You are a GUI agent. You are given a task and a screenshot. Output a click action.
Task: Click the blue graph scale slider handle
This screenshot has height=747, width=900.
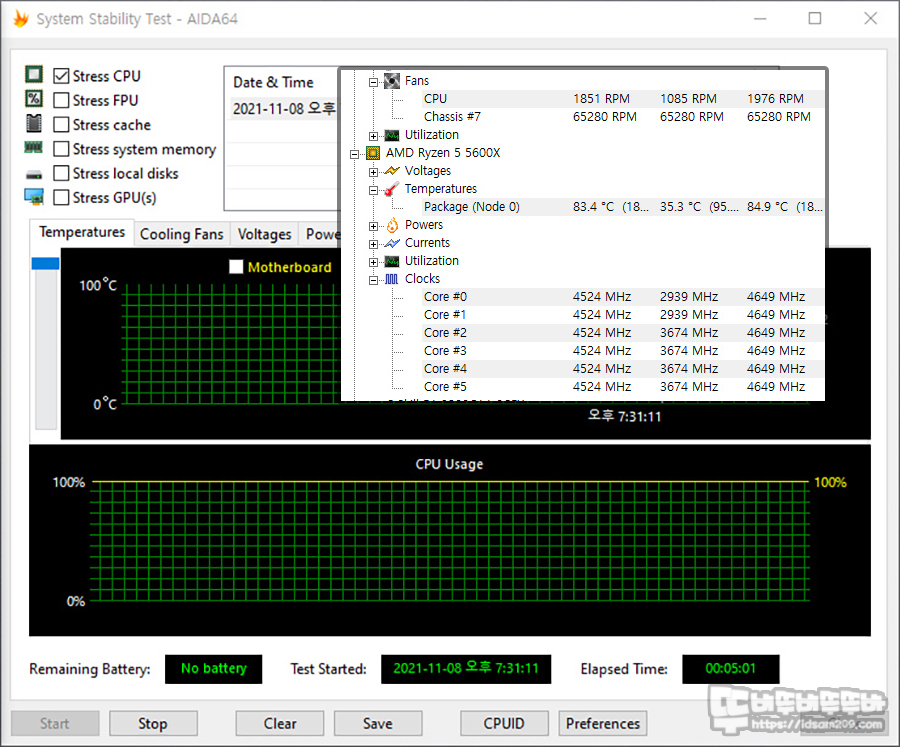pos(45,264)
